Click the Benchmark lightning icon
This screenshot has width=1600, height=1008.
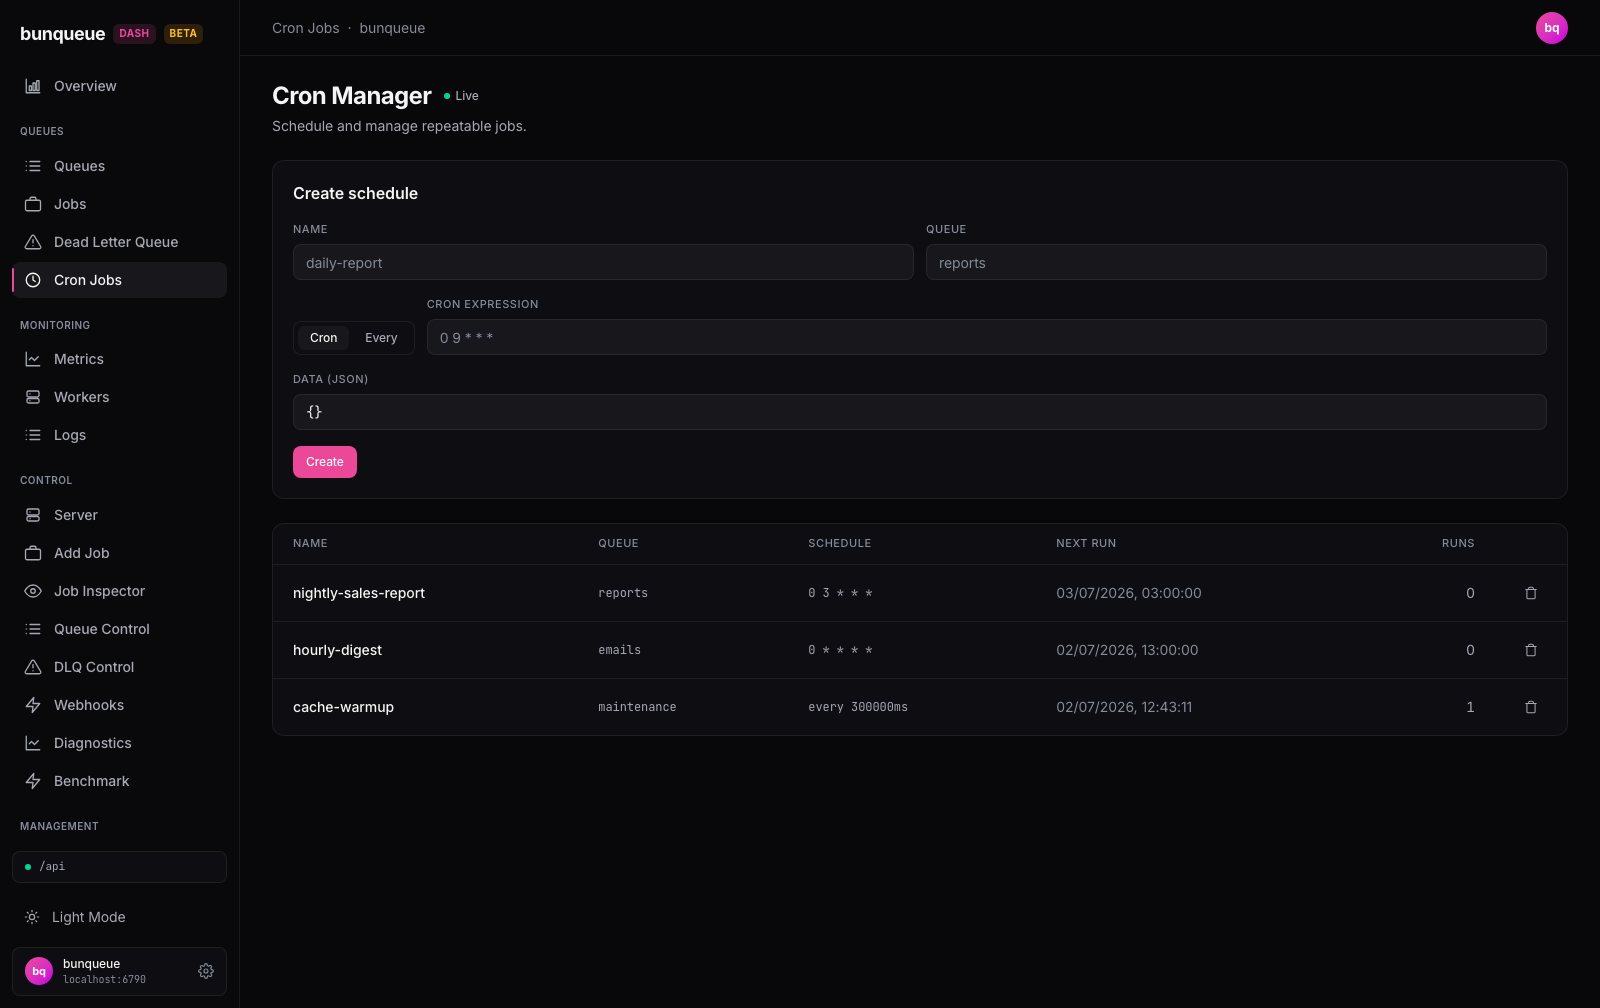click(x=33, y=781)
